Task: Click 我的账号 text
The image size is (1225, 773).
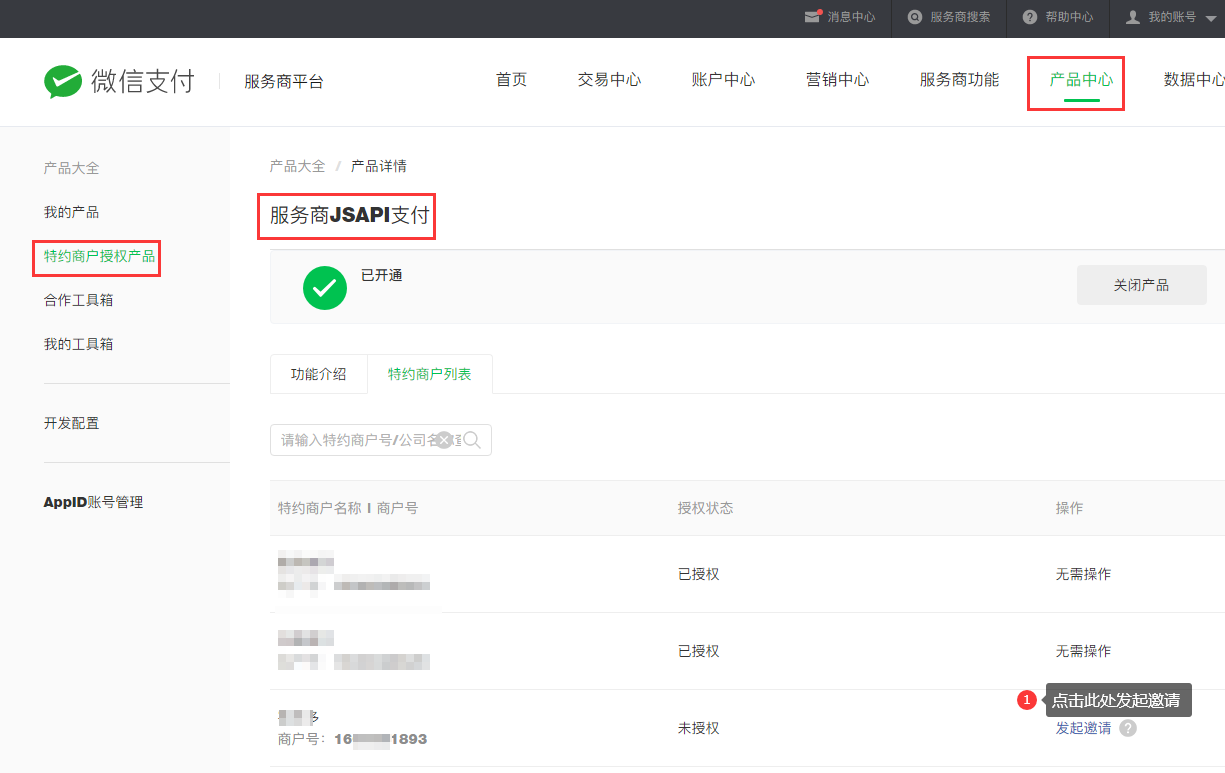Action: point(1172,17)
